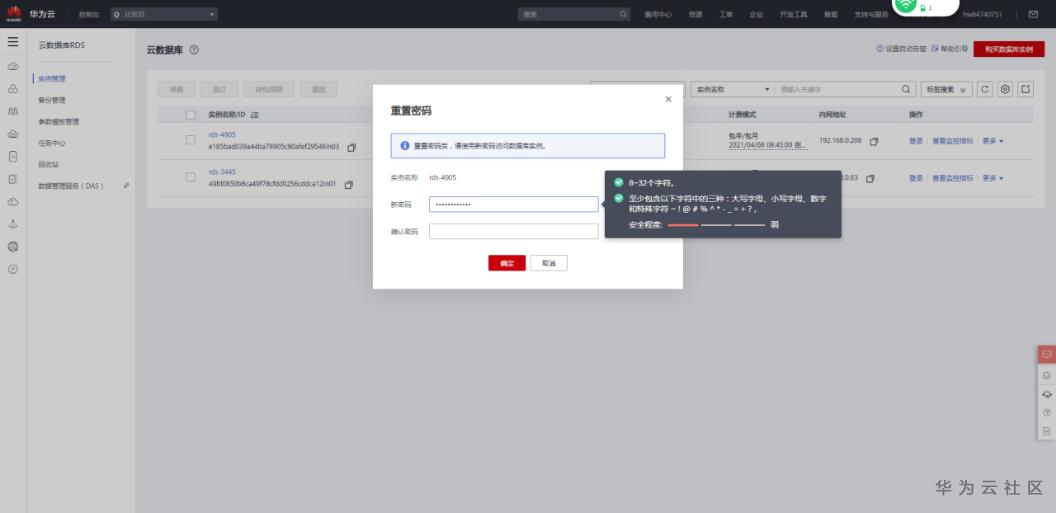Screen dimensions: 1056x513
Task: Click the Huawei Cloud logo
Action: pos(13,13)
